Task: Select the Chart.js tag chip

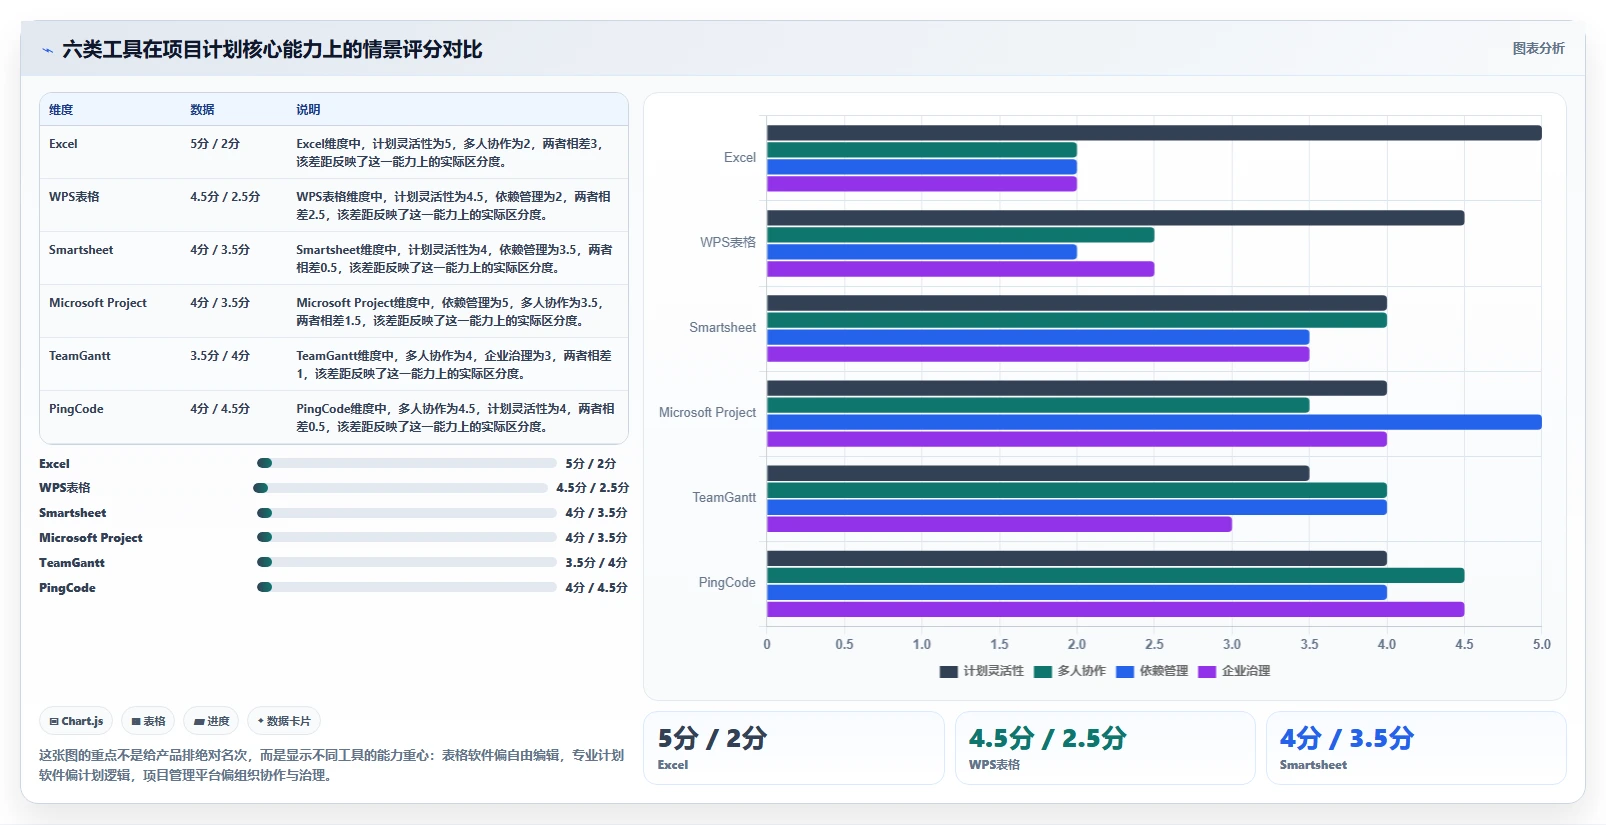Action: [76, 721]
